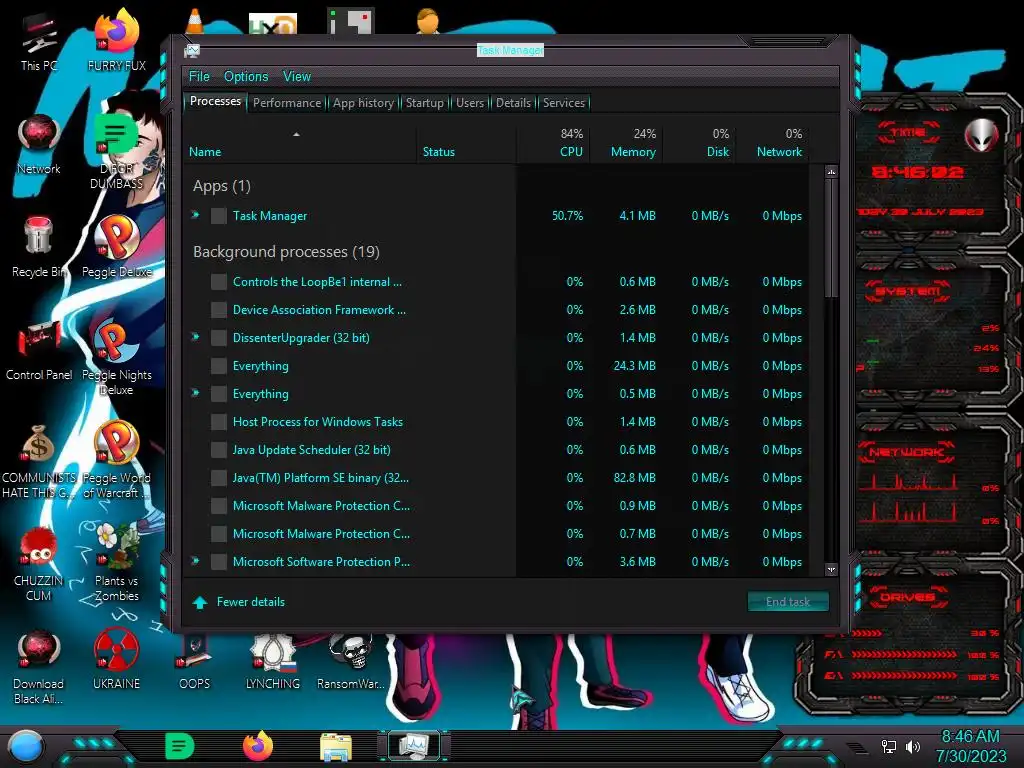
Task: Open Firefox from the taskbar
Action: pos(258,746)
